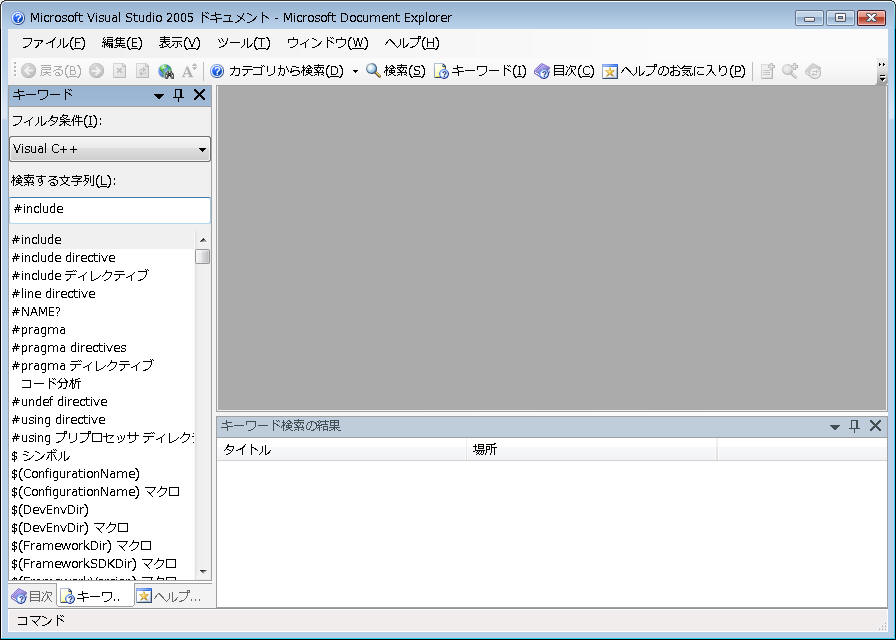Switch to the キーワード tab at panel bottom
This screenshot has height=640, width=896.
click(x=95, y=597)
